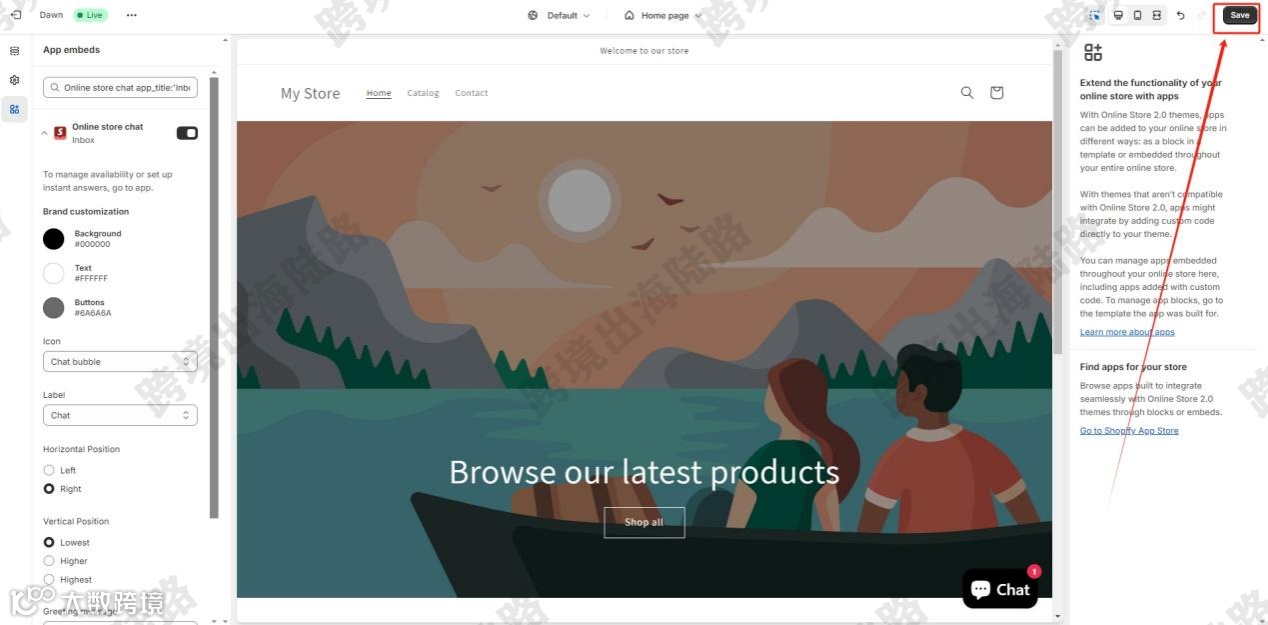Open the Sections sidebar icon
Image resolution: width=1268 pixels, height=625 pixels.
14,51
